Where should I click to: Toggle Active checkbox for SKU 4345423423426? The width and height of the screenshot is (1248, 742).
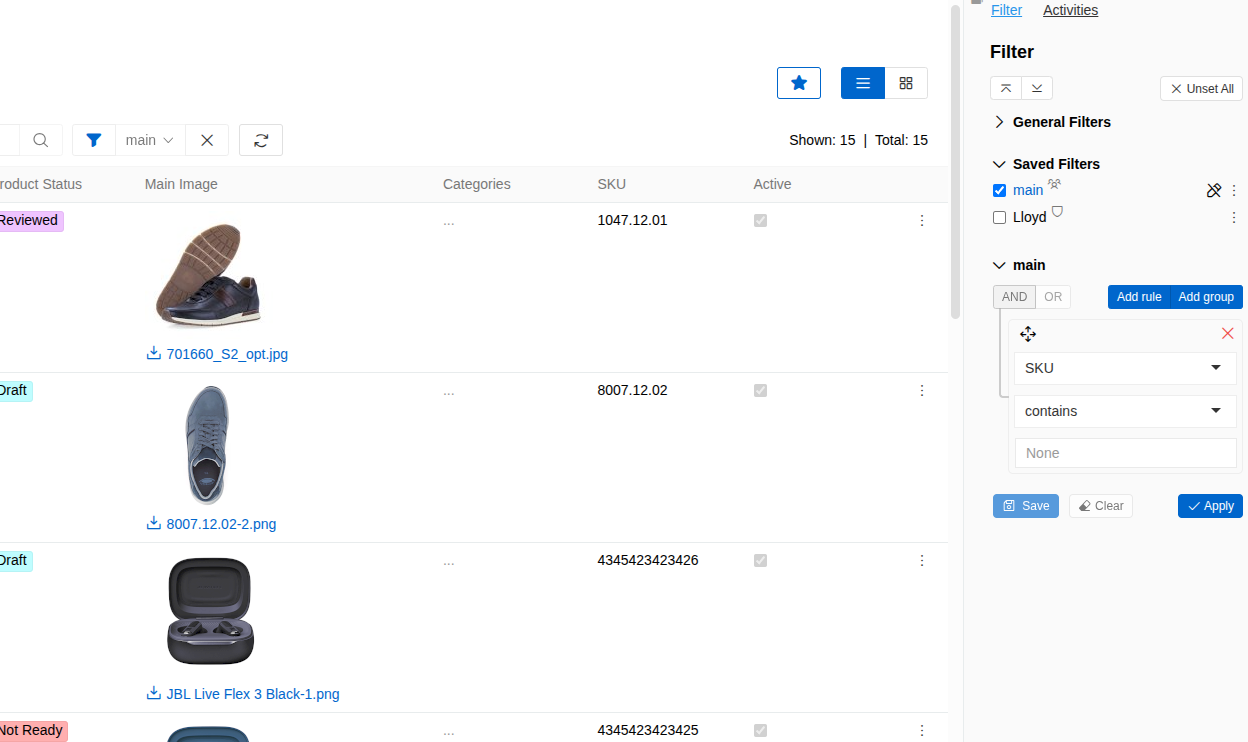tap(760, 560)
